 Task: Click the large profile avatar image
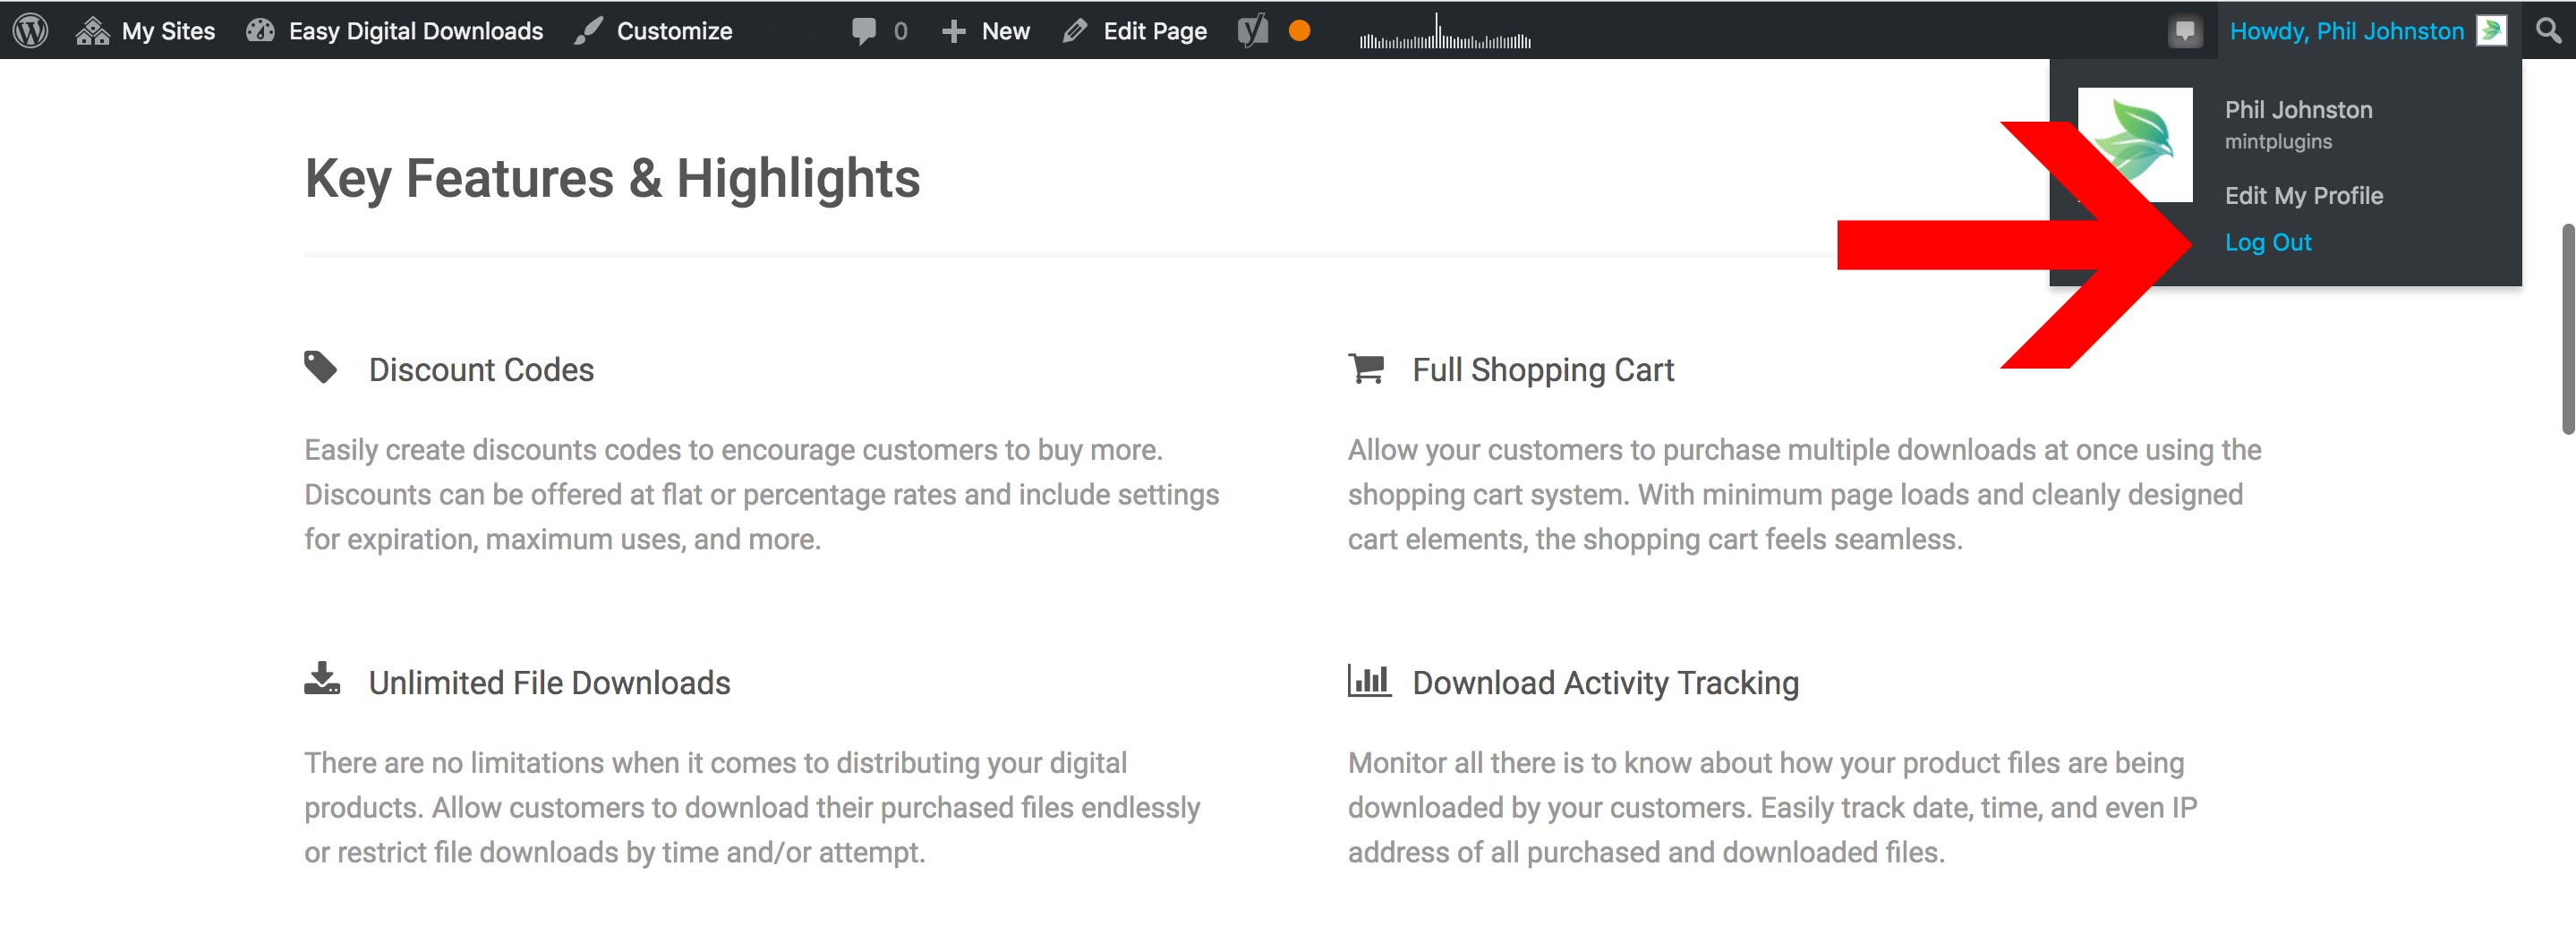[2135, 144]
